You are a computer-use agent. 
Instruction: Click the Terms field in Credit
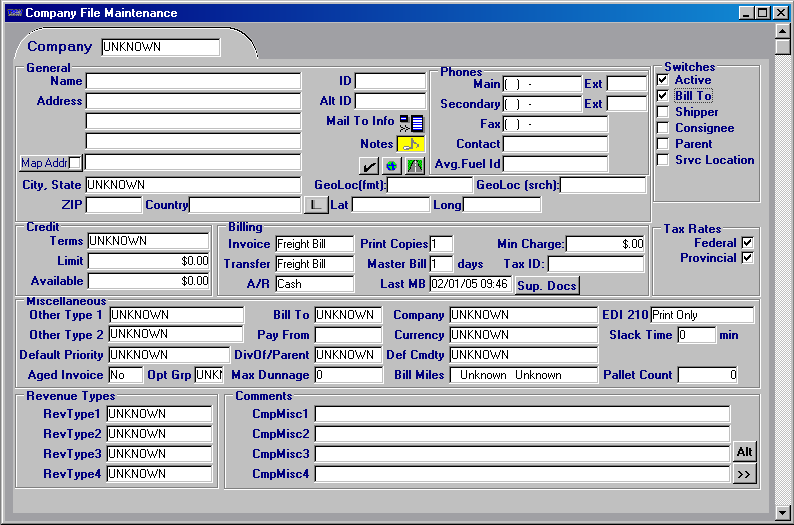pyautogui.click(x=148, y=241)
